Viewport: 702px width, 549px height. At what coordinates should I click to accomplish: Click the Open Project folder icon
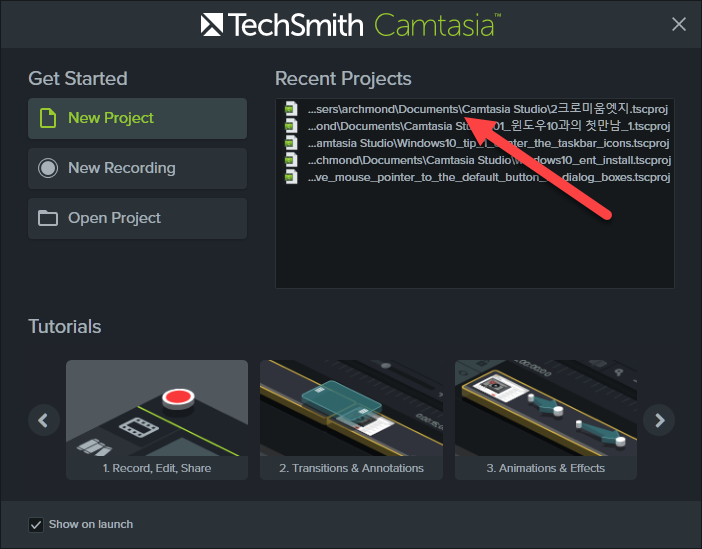[x=48, y=219]
